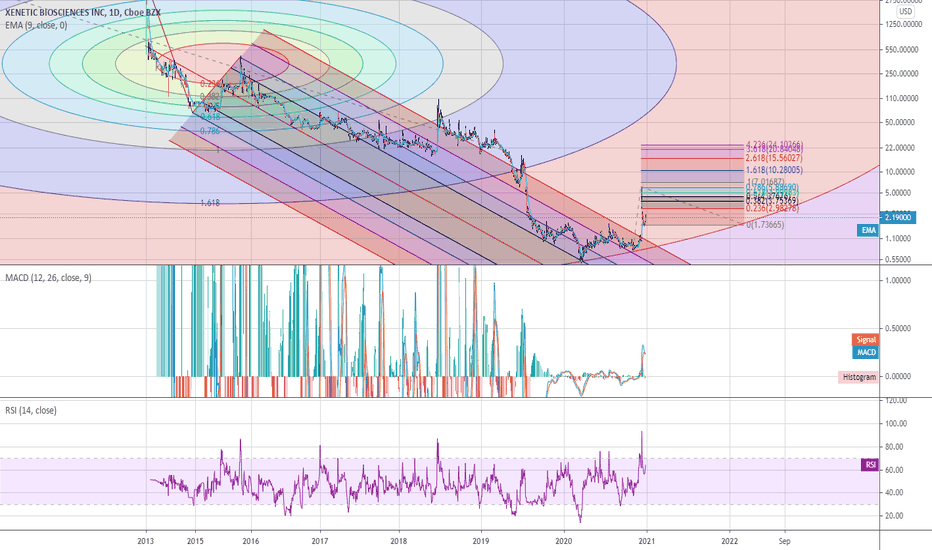Click the 2021 label on time axis
The image size is (932, 550).
click(x=647, y=541)
